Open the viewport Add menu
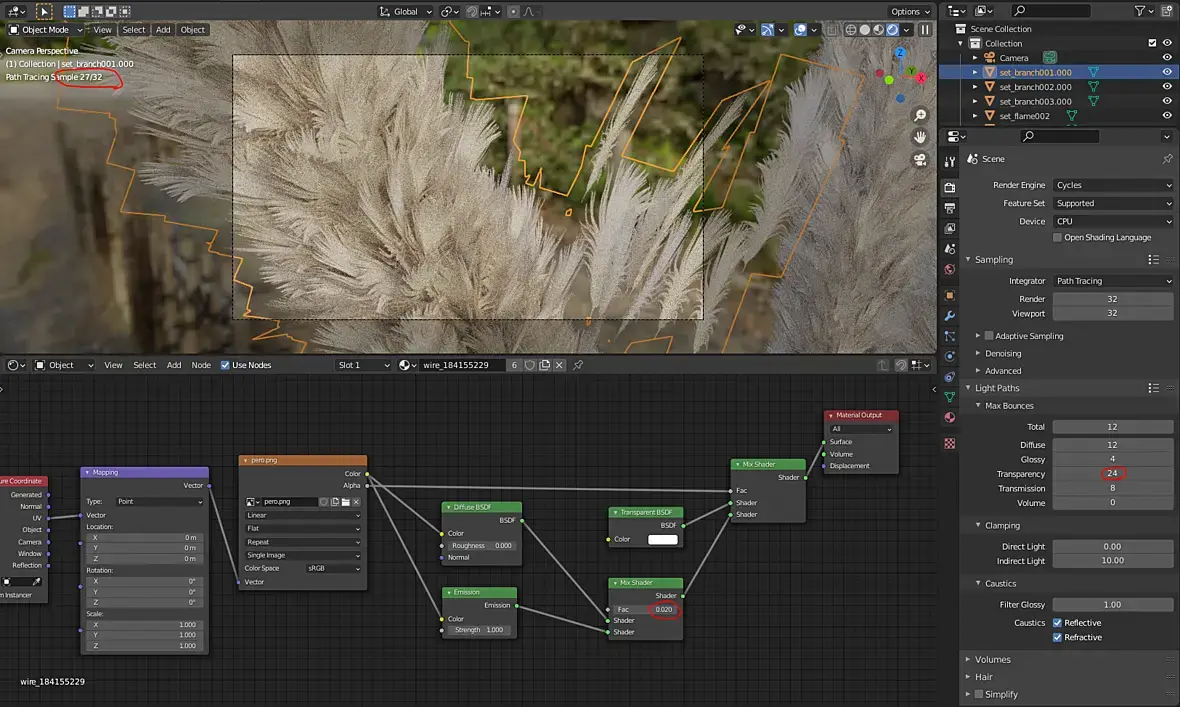This screenshot has width=1180, height=707. point(163,30)
